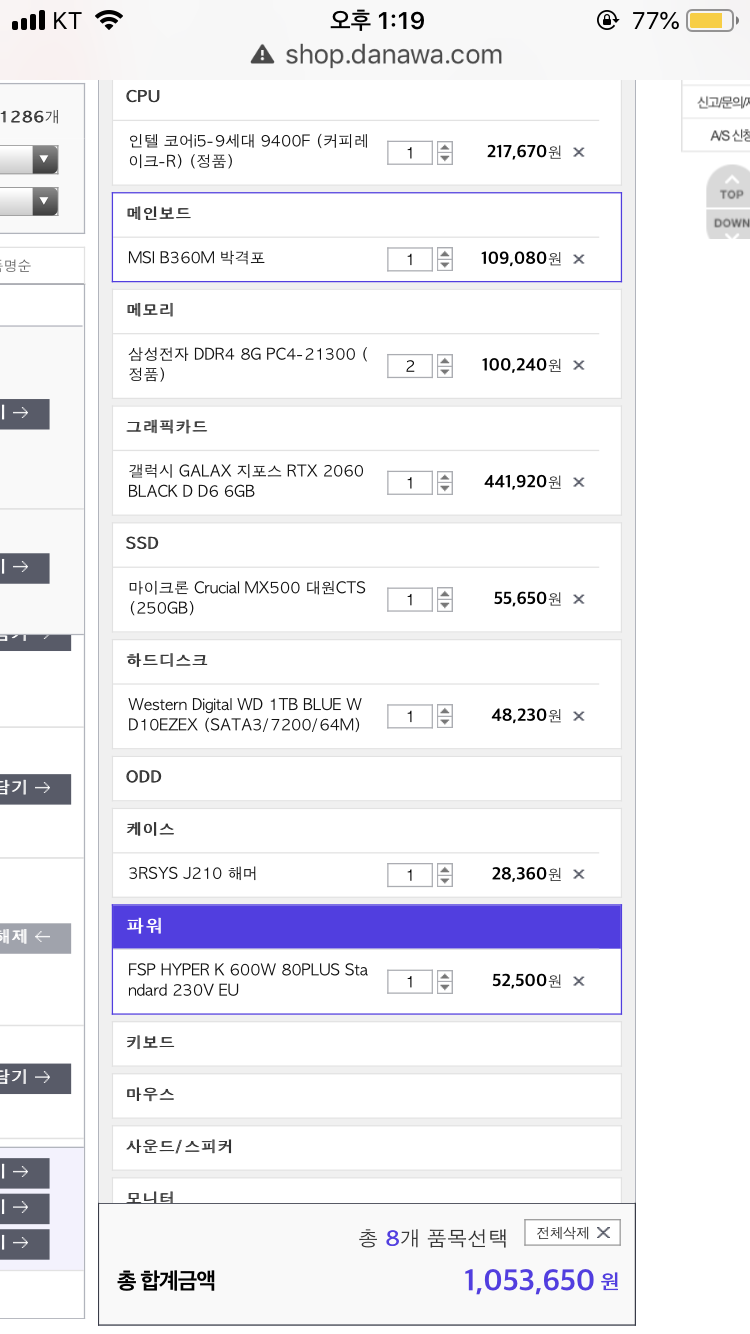Delete the Crucial MX500 SSD entry

(578, 599)
